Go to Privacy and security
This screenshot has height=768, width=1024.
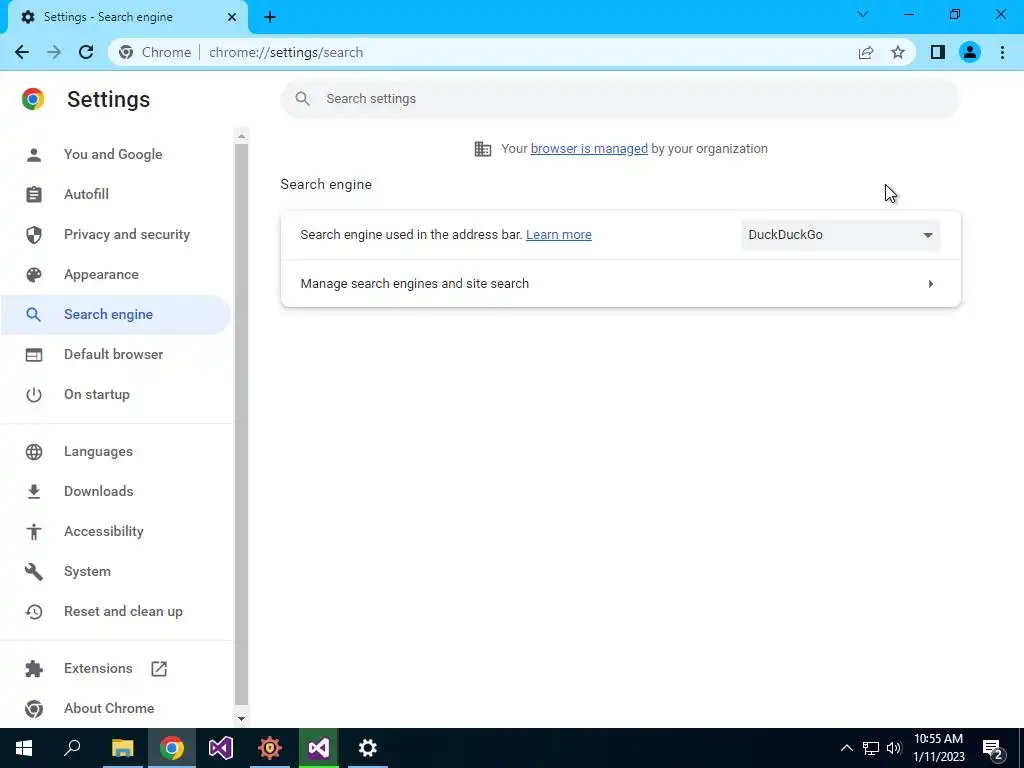tap(127, 234)
